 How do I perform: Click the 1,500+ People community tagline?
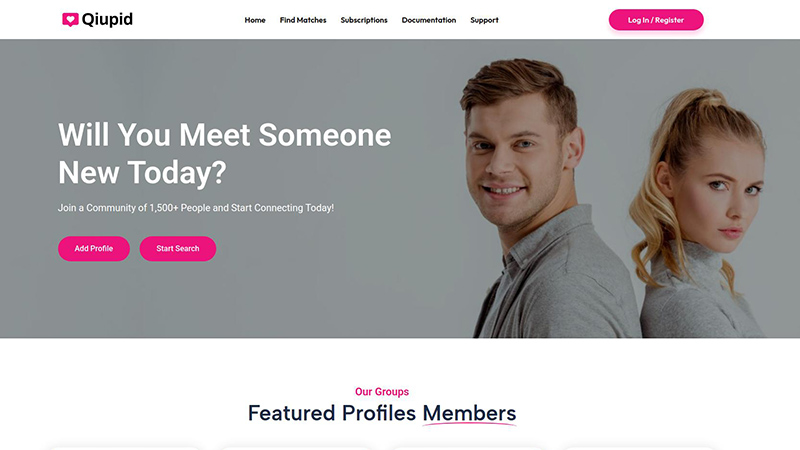196,208
